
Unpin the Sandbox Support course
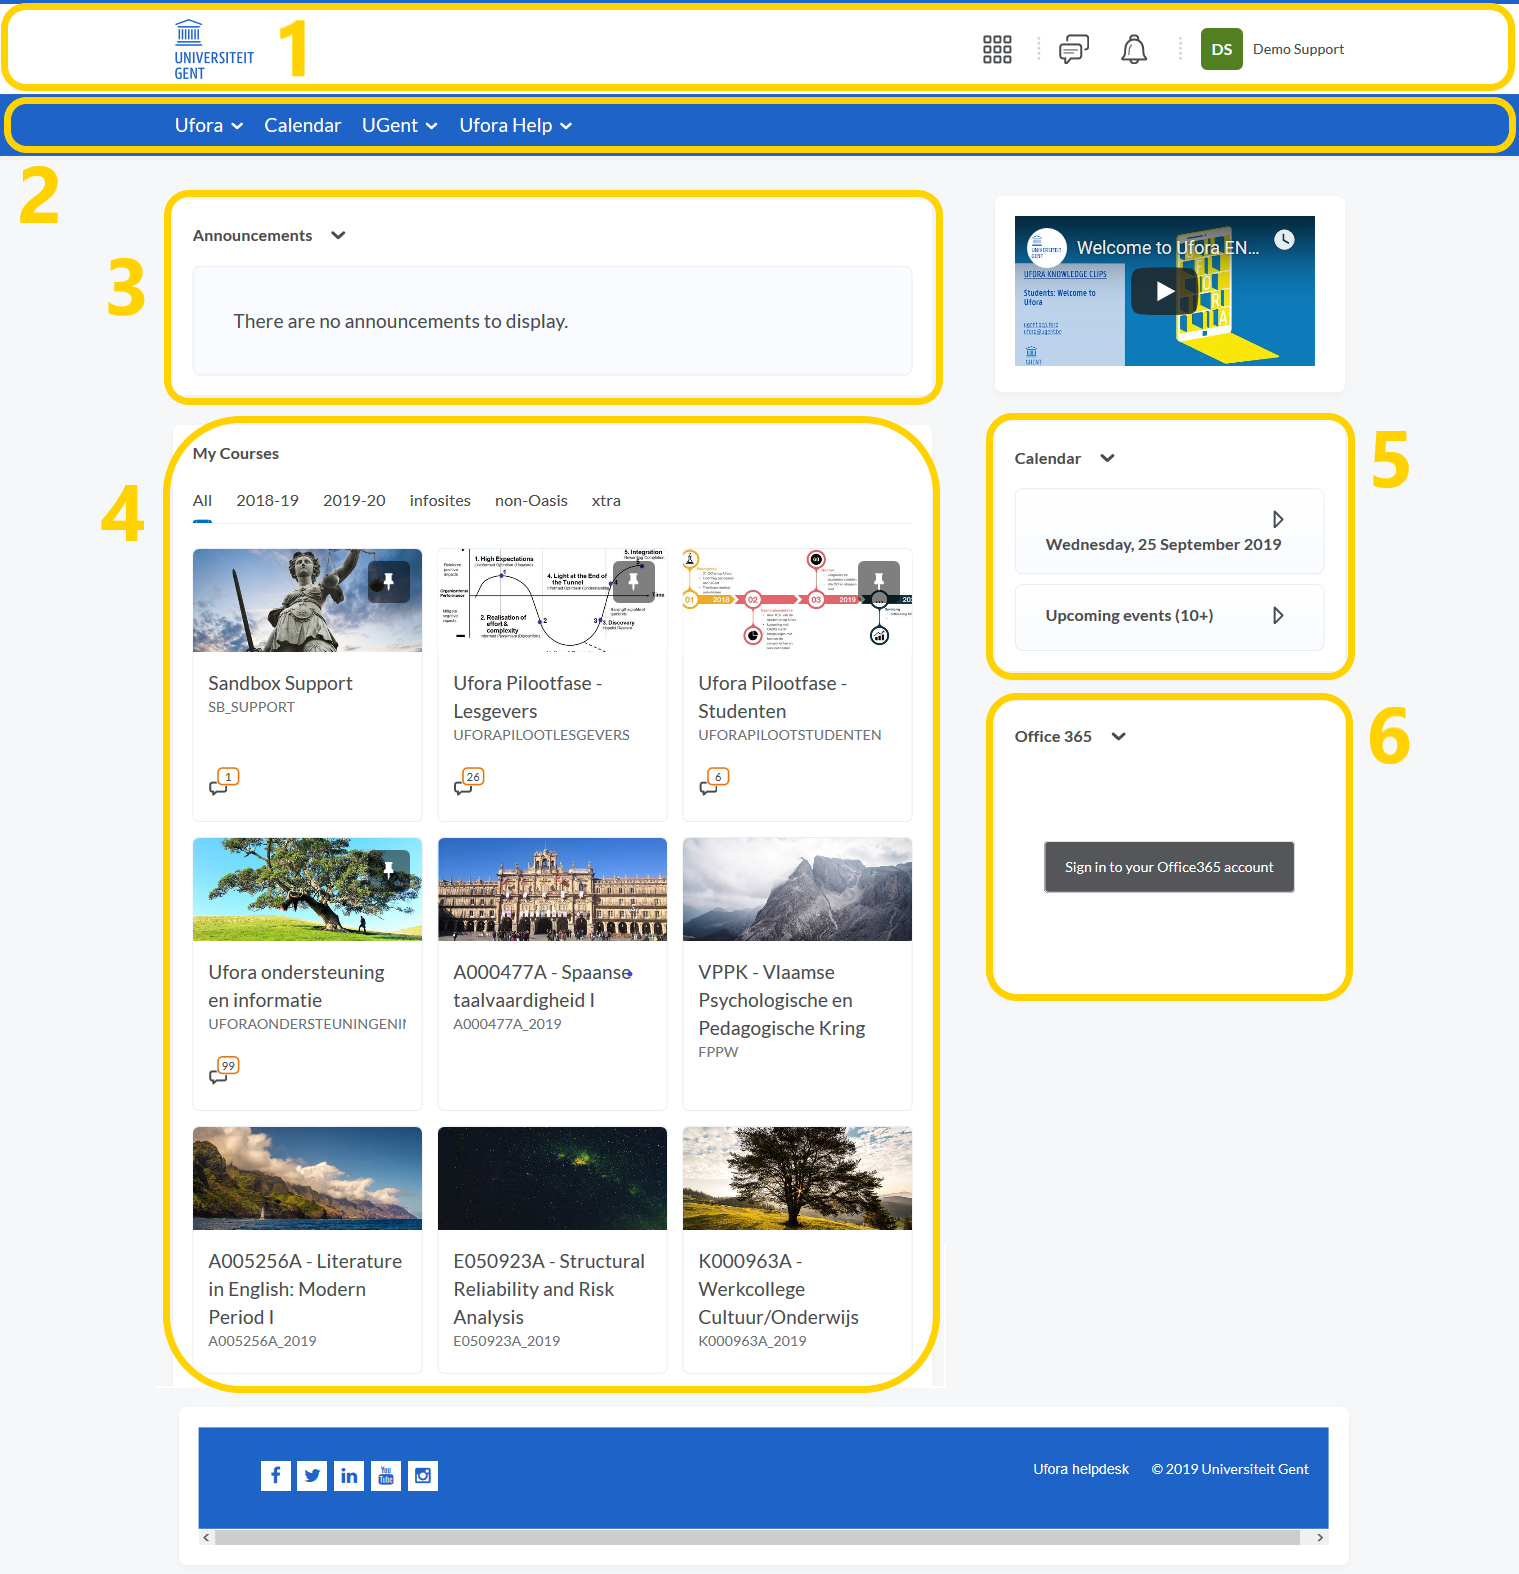coord(389,581)
